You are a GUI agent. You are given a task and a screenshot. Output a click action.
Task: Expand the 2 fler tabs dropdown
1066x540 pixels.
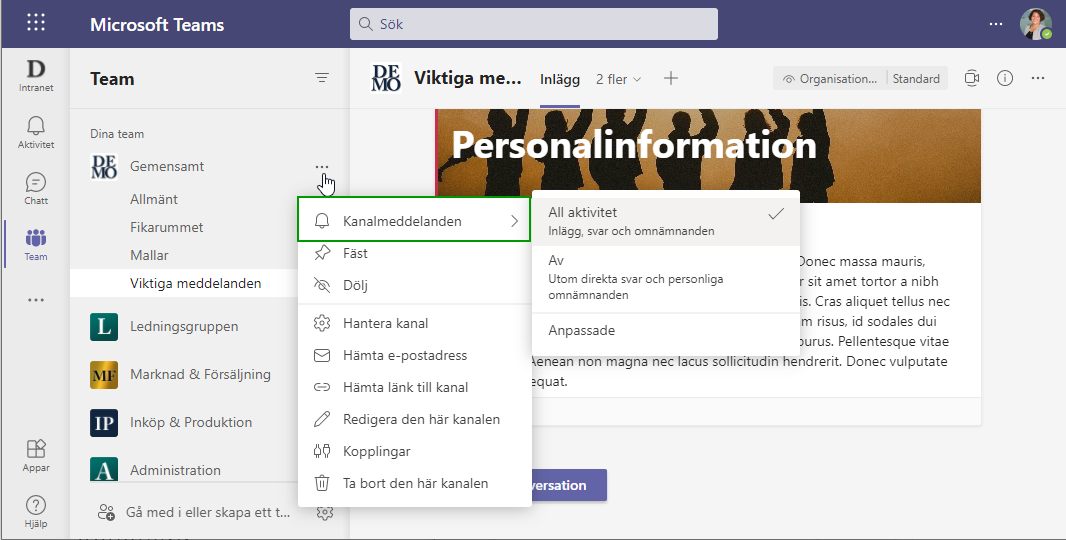pyautogui.click(x=618, y=79)
